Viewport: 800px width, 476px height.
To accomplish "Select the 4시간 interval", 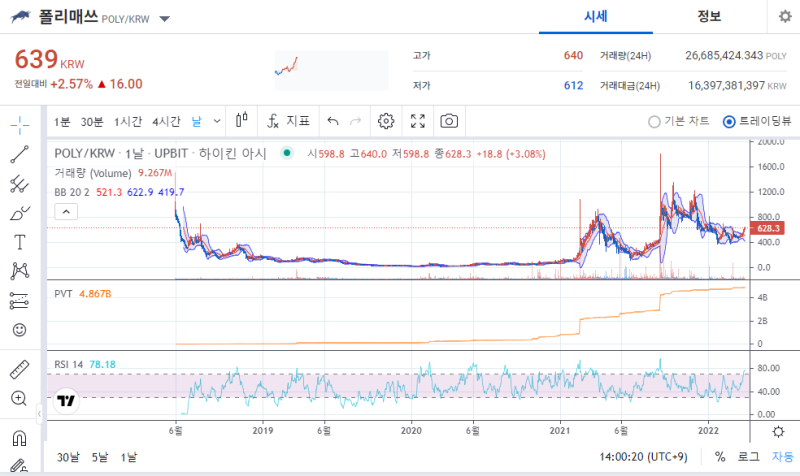I will (166, 121).
